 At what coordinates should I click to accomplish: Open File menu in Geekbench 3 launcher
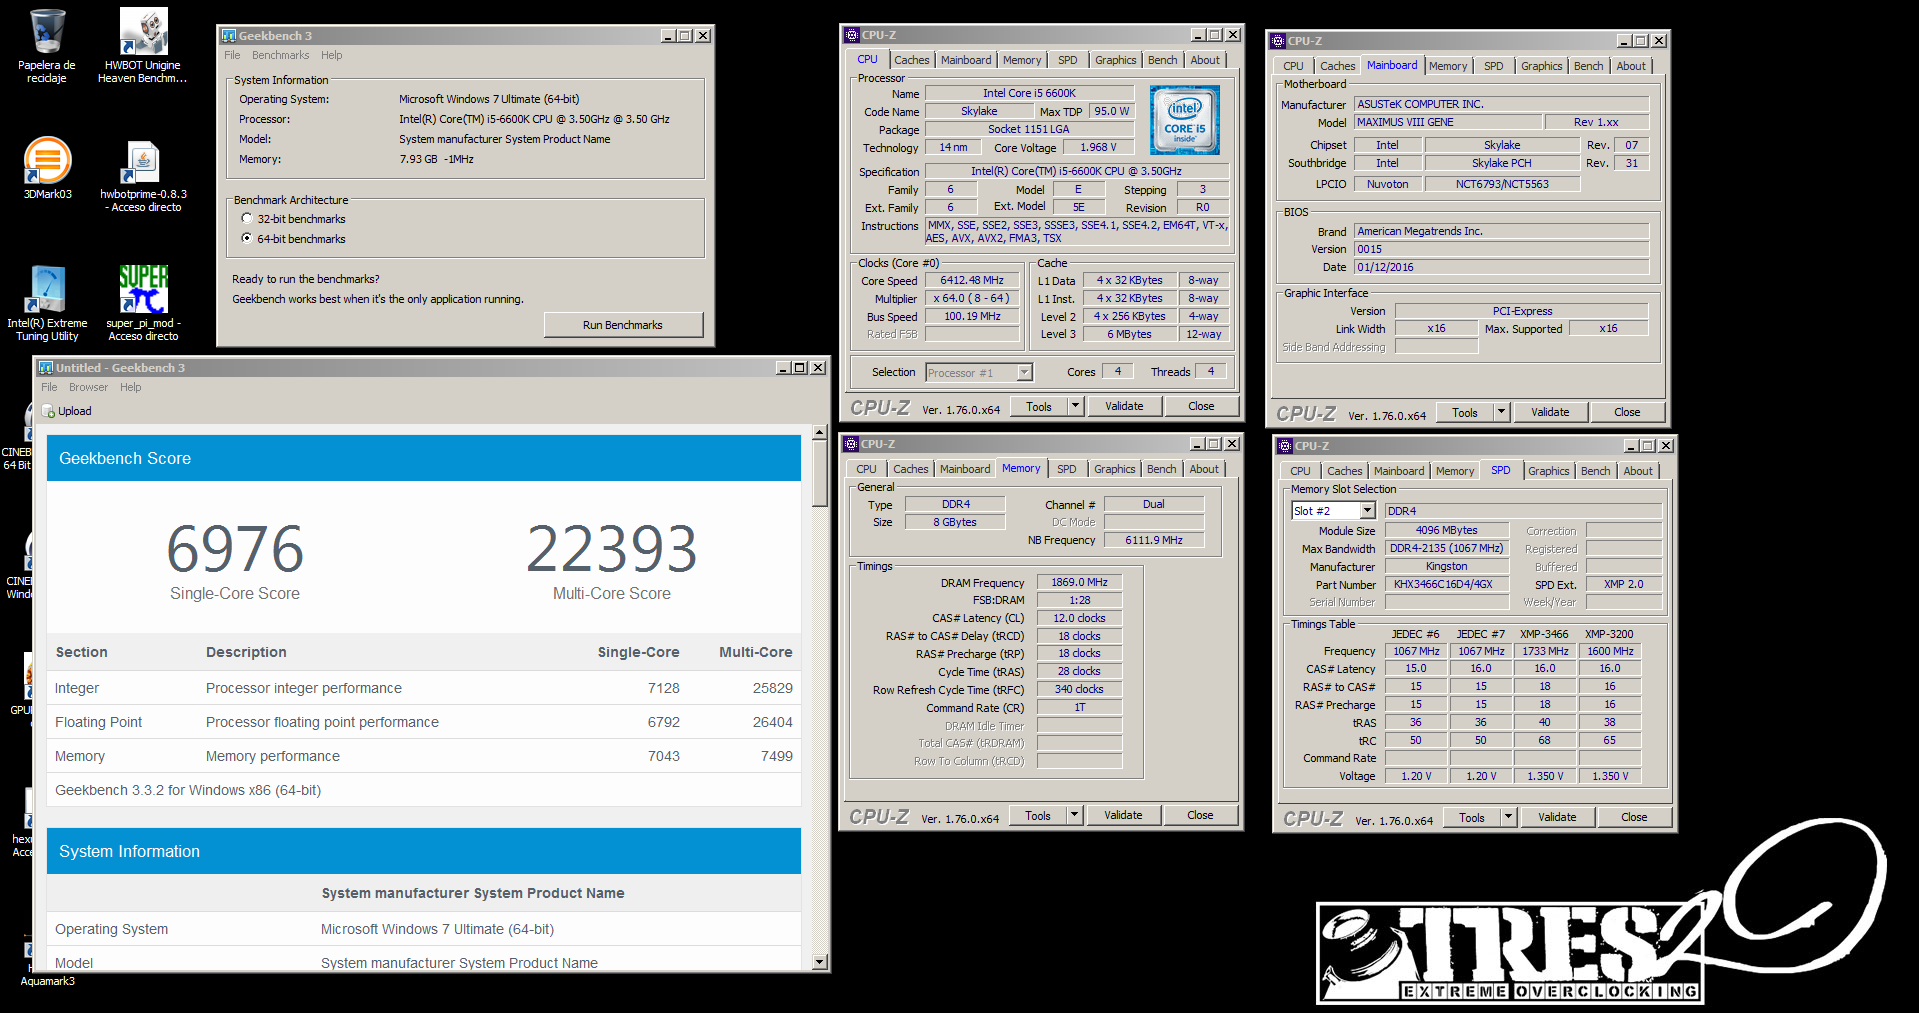pos(232,55)
